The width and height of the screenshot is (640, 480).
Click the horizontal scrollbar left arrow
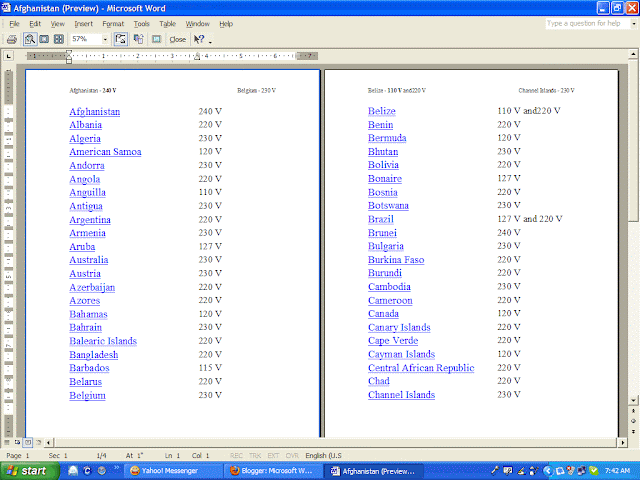[49, 442]
